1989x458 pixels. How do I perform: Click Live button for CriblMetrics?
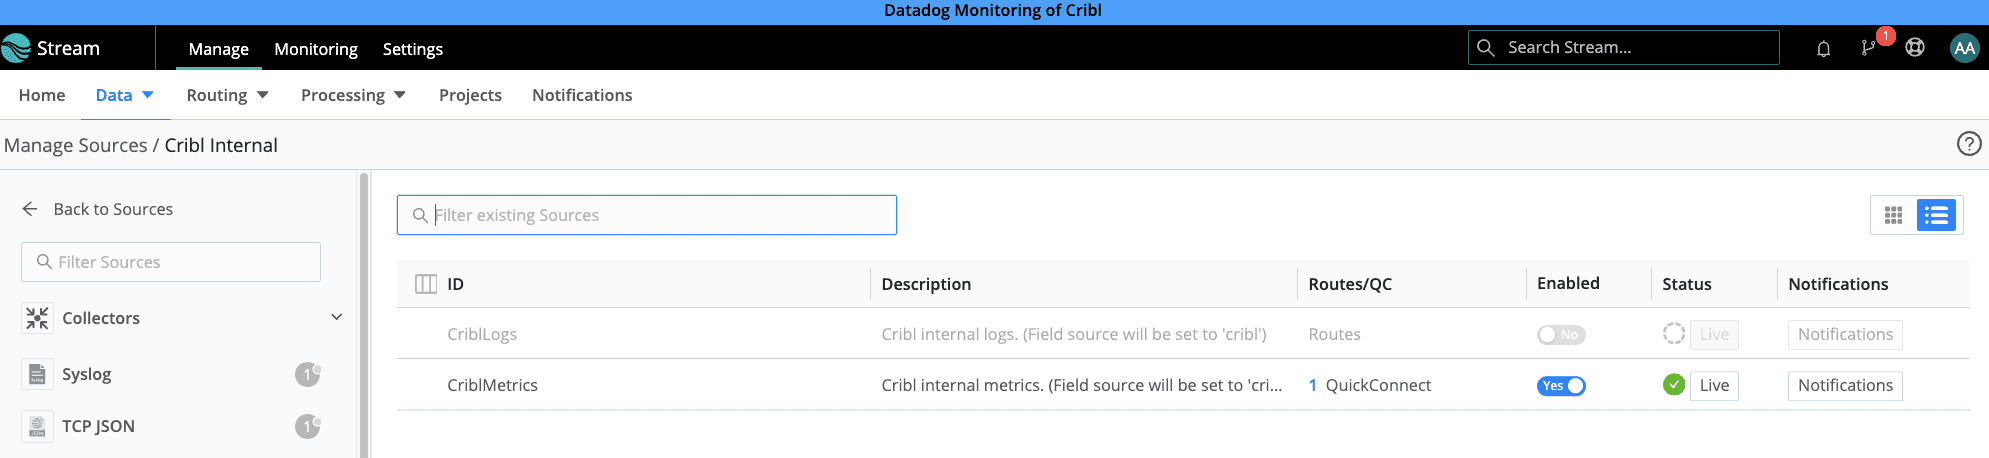click(1713, 386)
